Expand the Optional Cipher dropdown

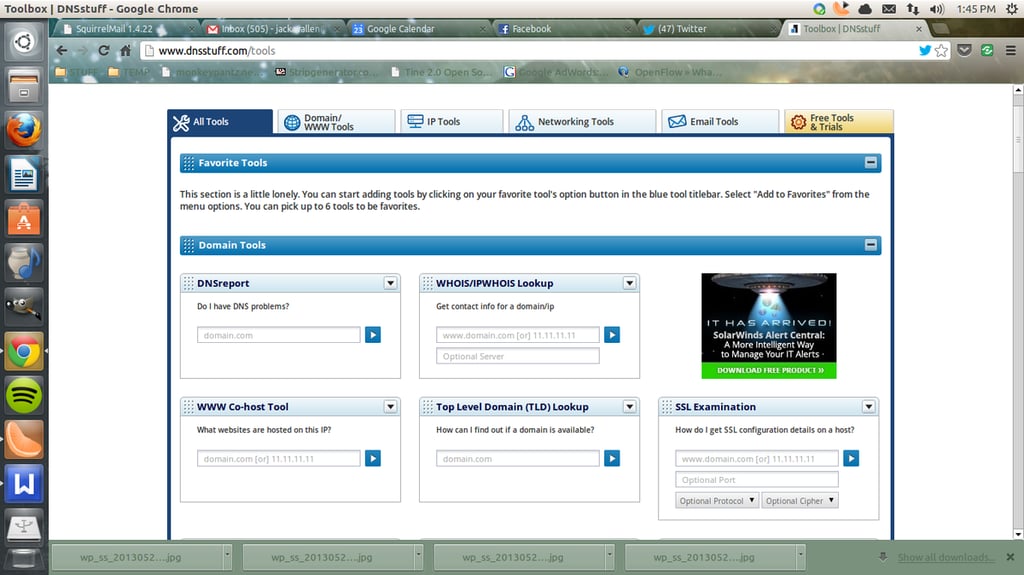(799, 501)
